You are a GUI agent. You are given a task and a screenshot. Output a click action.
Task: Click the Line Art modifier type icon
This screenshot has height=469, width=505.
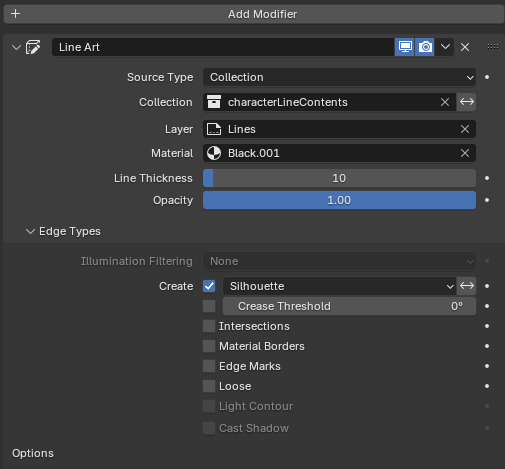(33, 47)
